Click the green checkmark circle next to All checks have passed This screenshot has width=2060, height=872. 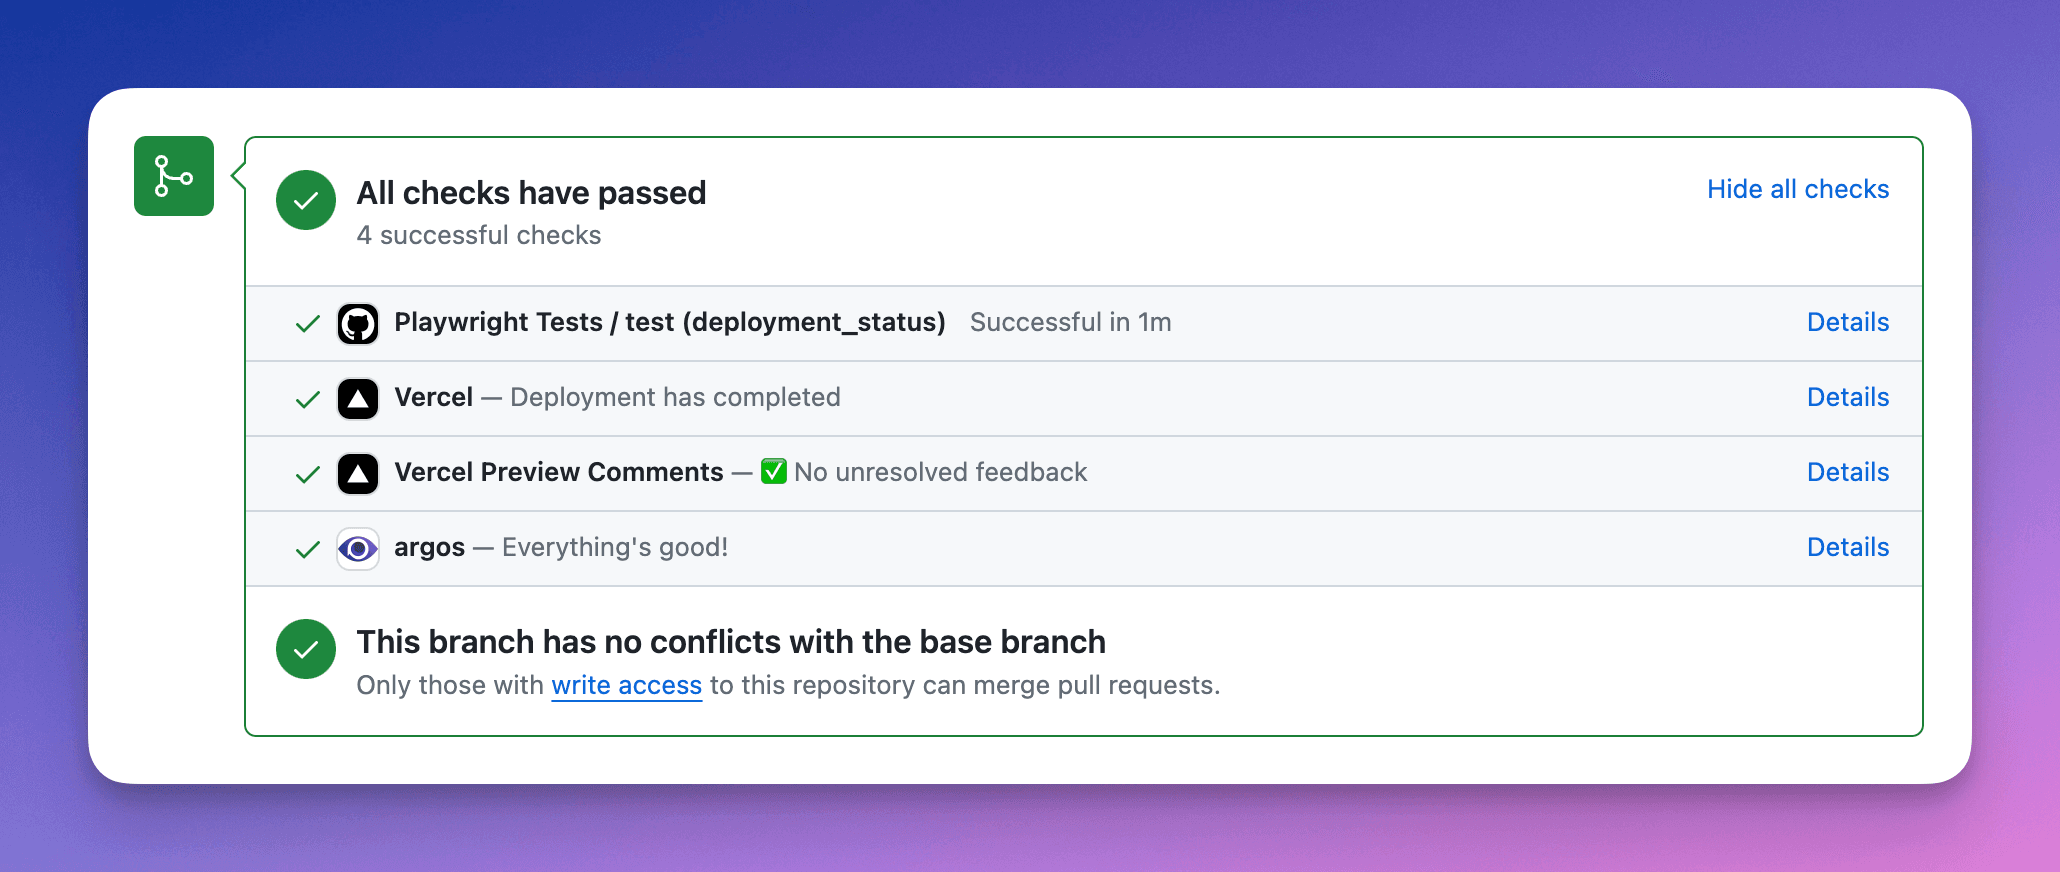(305, 200)
